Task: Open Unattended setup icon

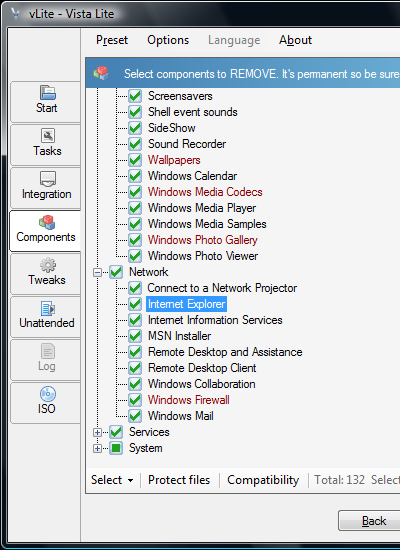Action: click(48, 309)
